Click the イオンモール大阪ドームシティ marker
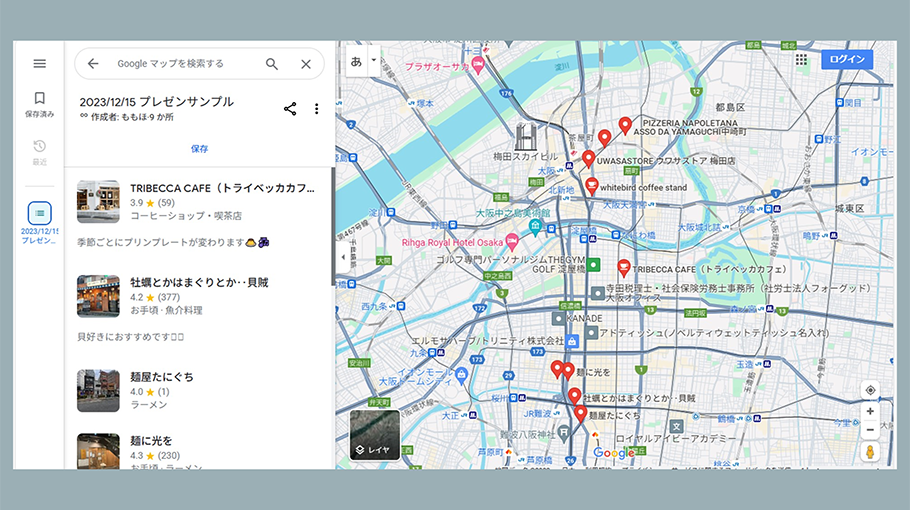Screen dimensions: 910x510 (461, 374)
